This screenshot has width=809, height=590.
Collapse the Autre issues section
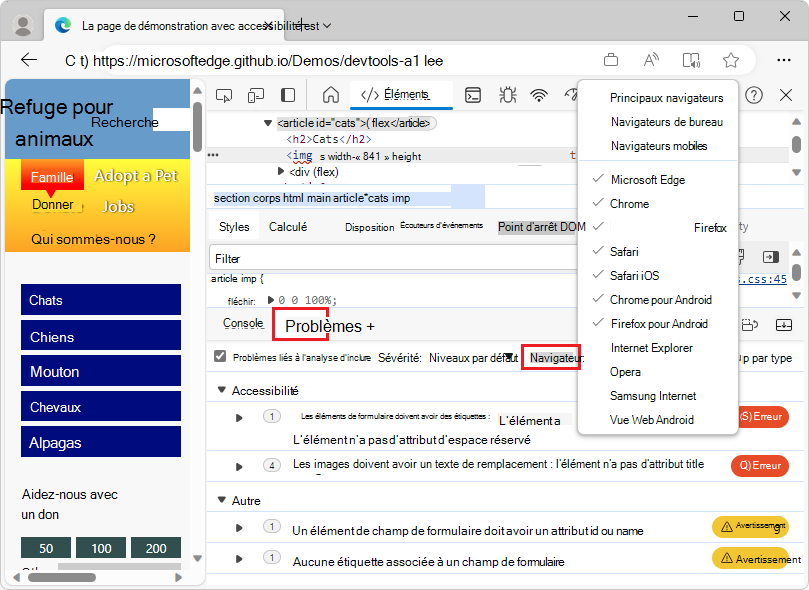[x=222, y=500]
